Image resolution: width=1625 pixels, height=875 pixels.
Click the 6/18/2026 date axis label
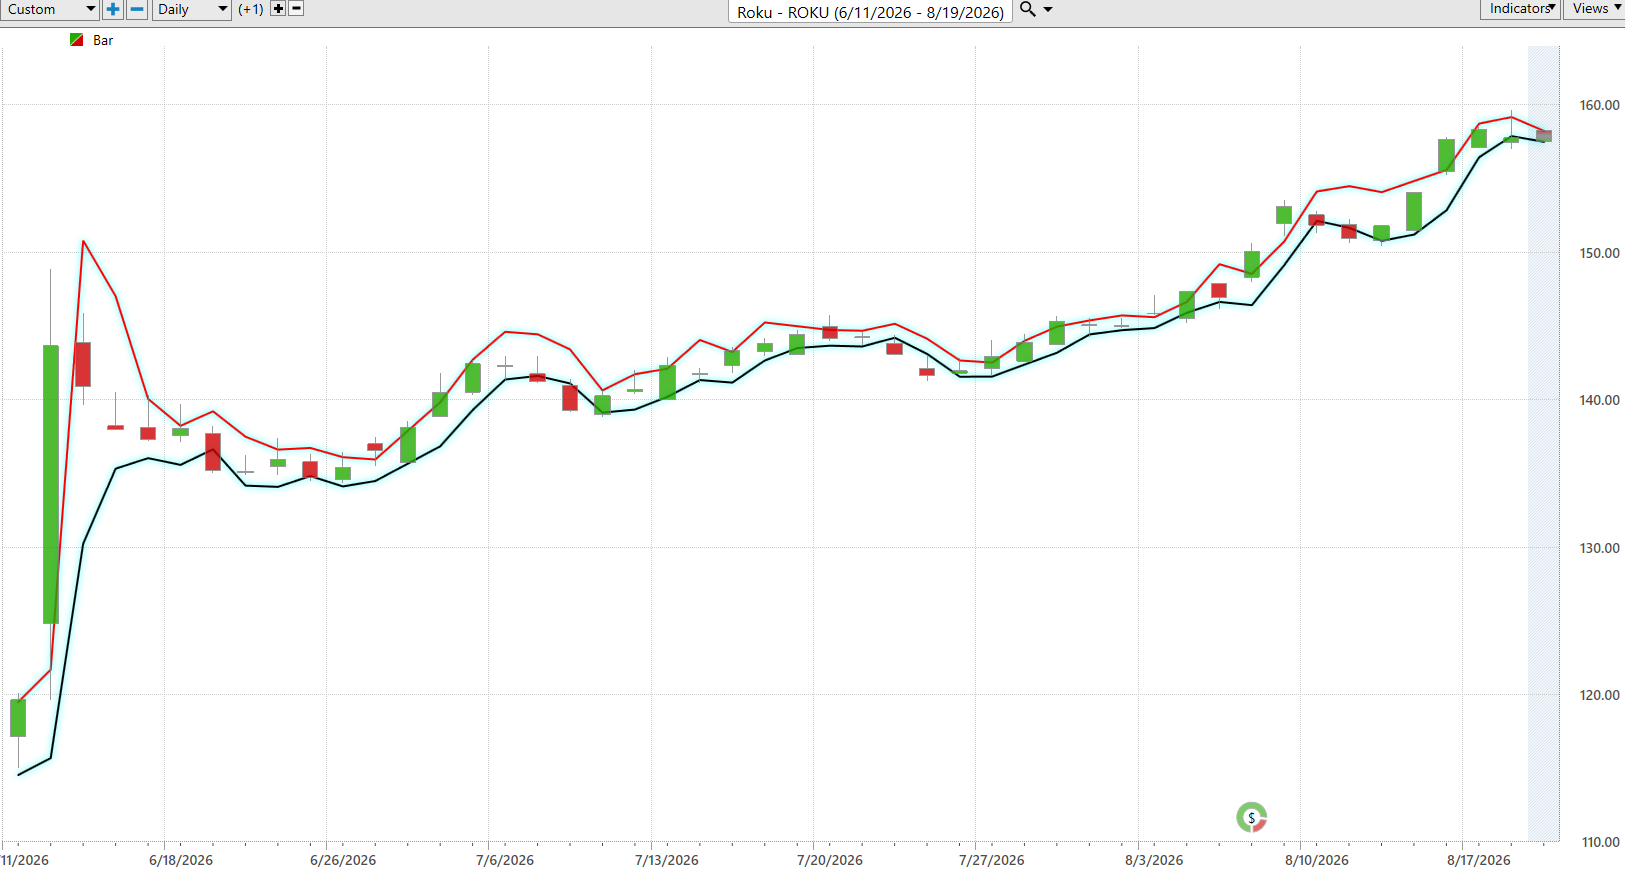point(181,860)
